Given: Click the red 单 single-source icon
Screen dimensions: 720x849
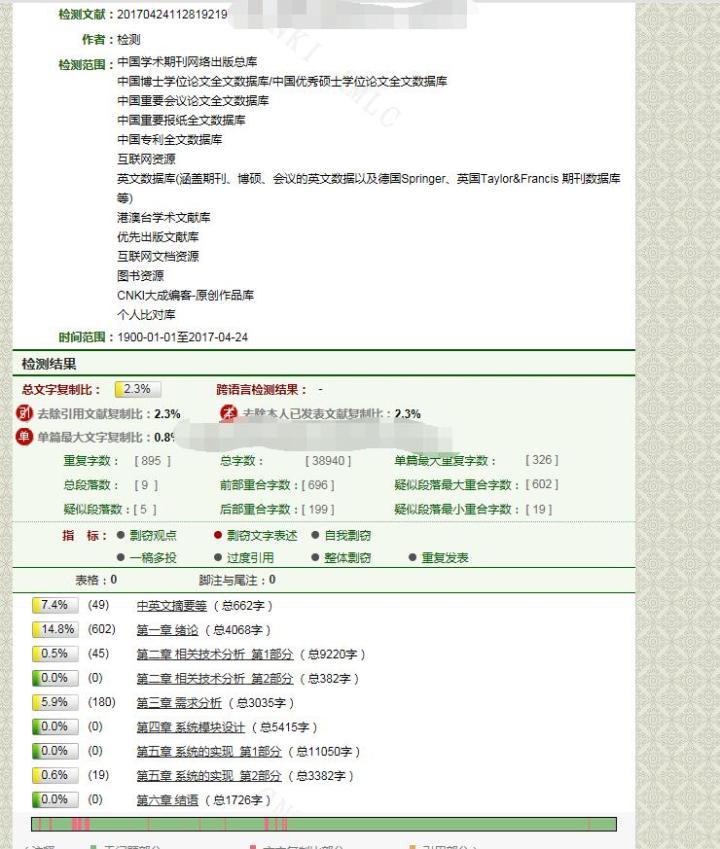Looking at the screenshot, I should pos(25,437).
